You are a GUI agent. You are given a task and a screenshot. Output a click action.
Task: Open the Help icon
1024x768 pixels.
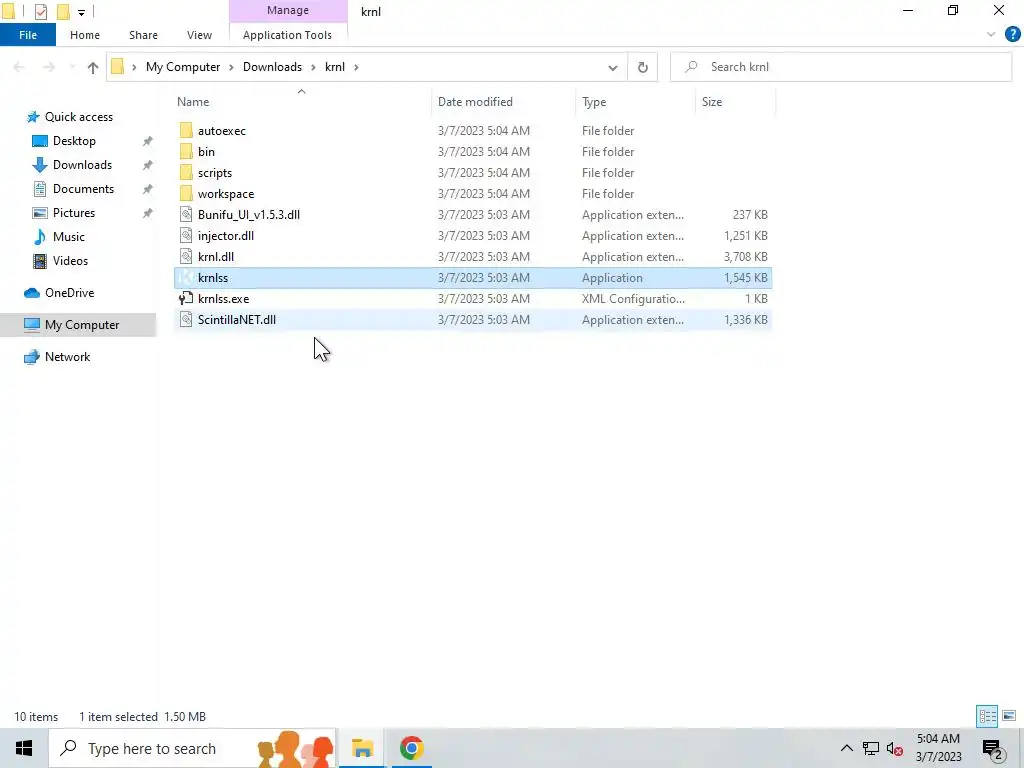coord(1012,35)
